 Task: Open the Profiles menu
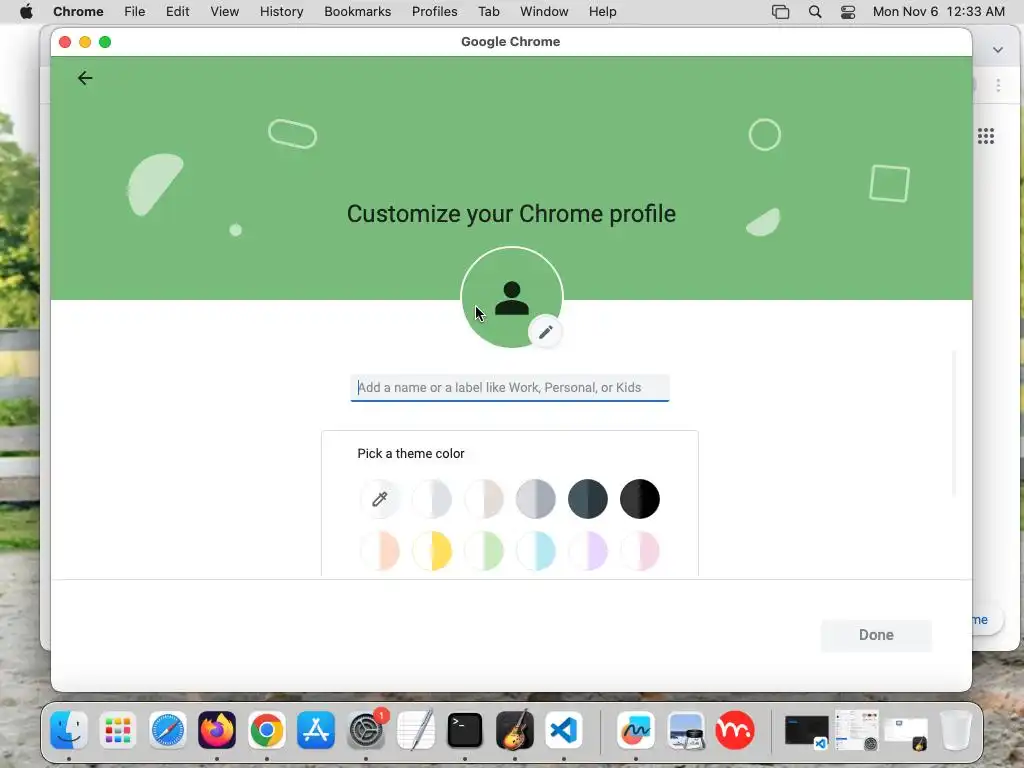434,12
